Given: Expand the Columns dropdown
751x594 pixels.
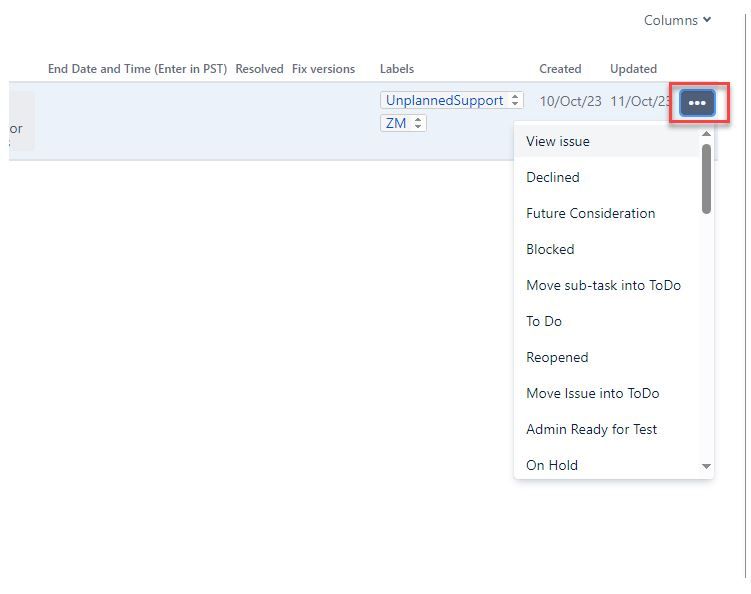Looking at the screenshot, I should [677, 20].
